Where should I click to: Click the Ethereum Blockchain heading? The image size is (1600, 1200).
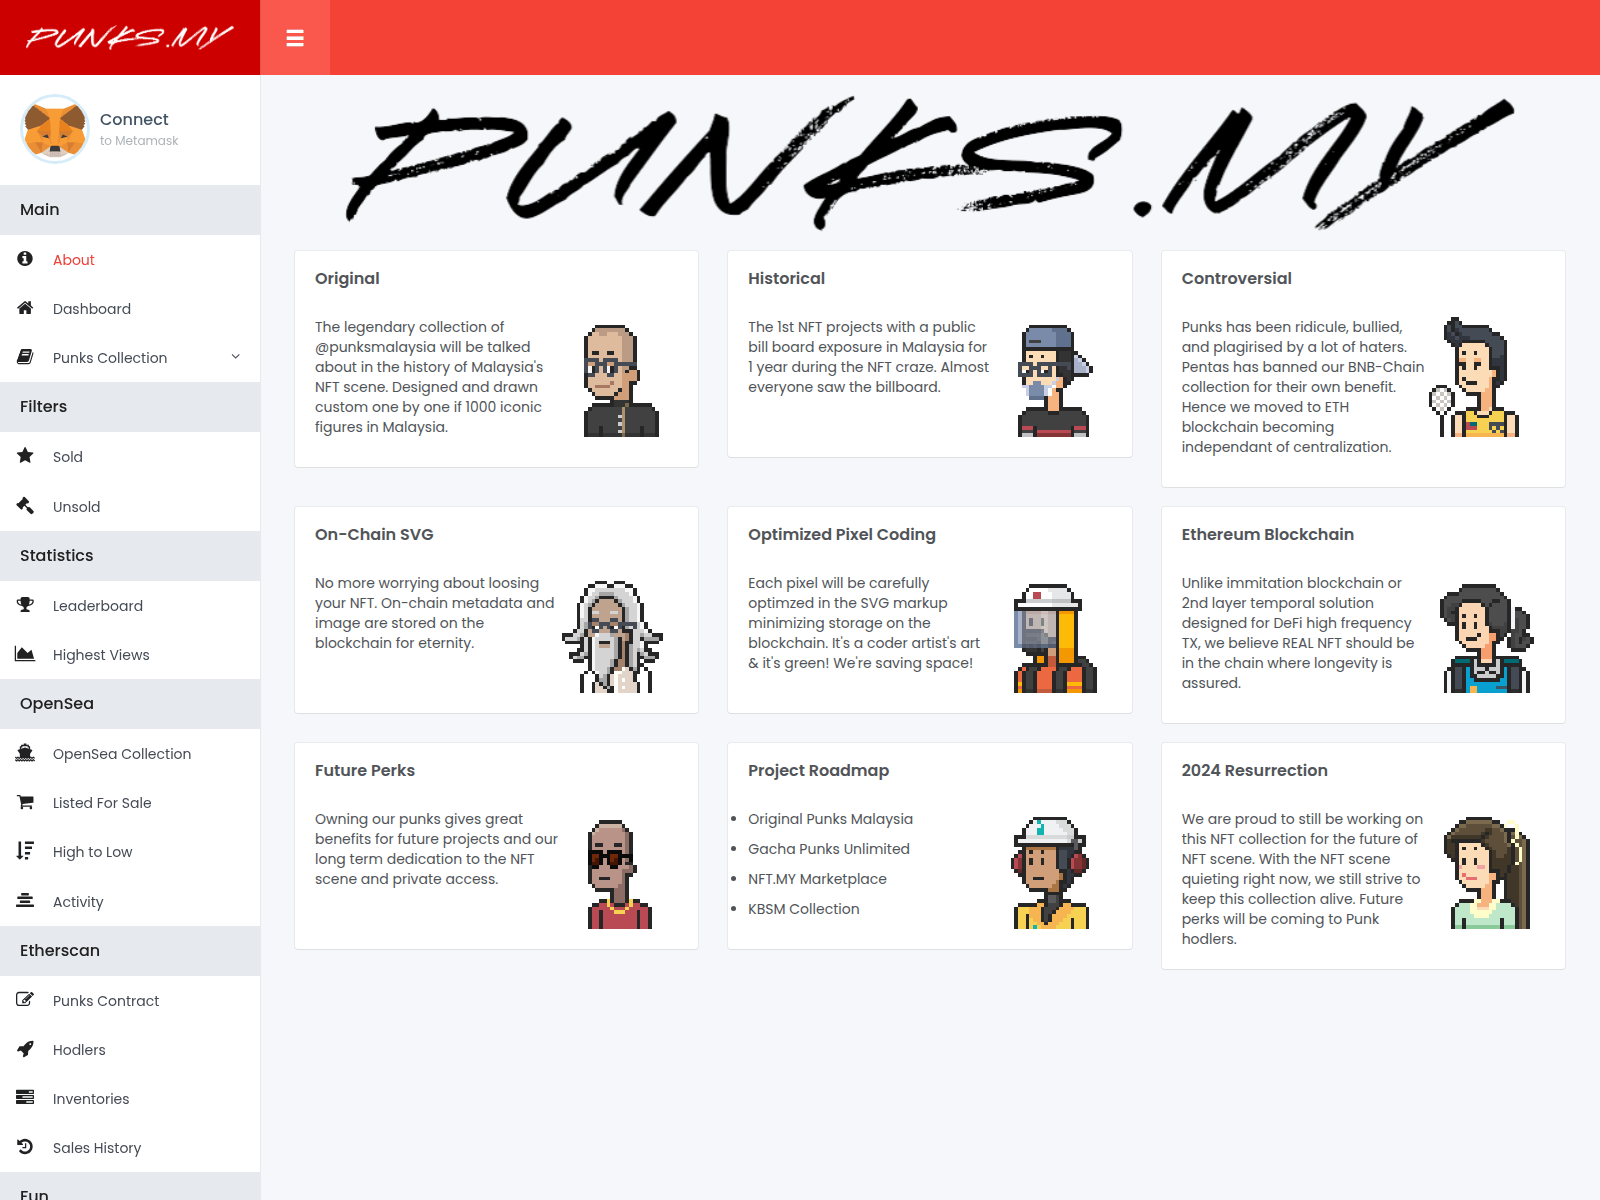click(1268, 535)
